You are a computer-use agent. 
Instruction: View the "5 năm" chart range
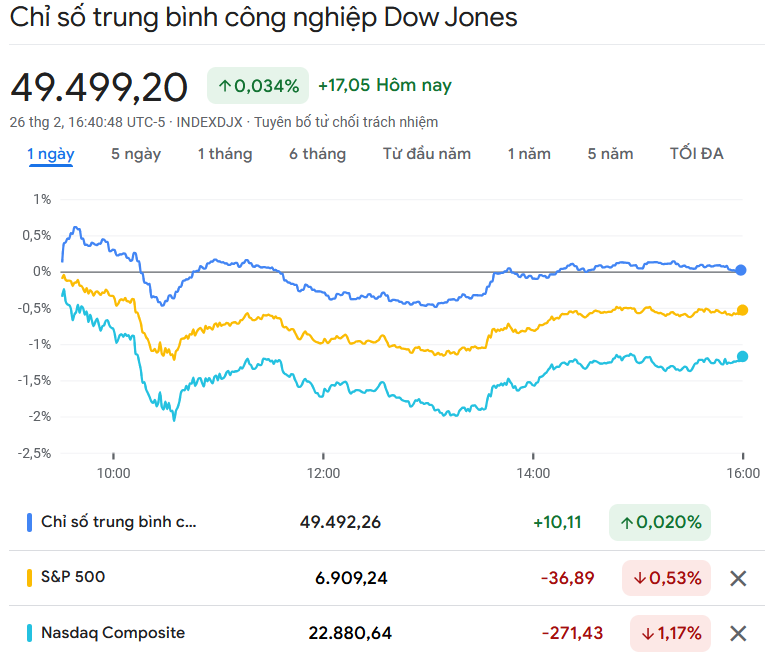click(610, 154)
